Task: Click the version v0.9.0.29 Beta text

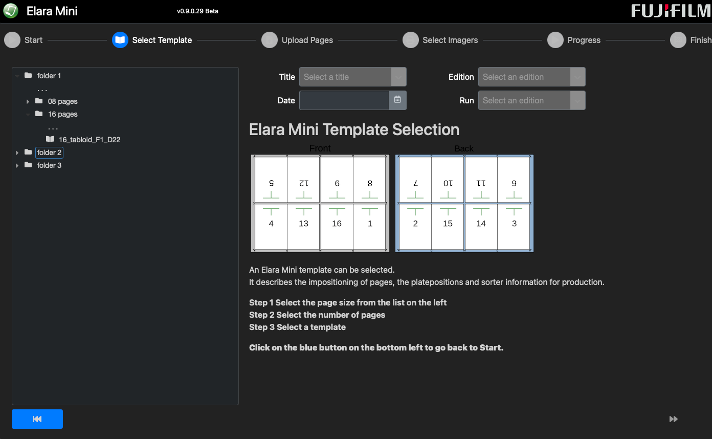Action: point(198,11)
